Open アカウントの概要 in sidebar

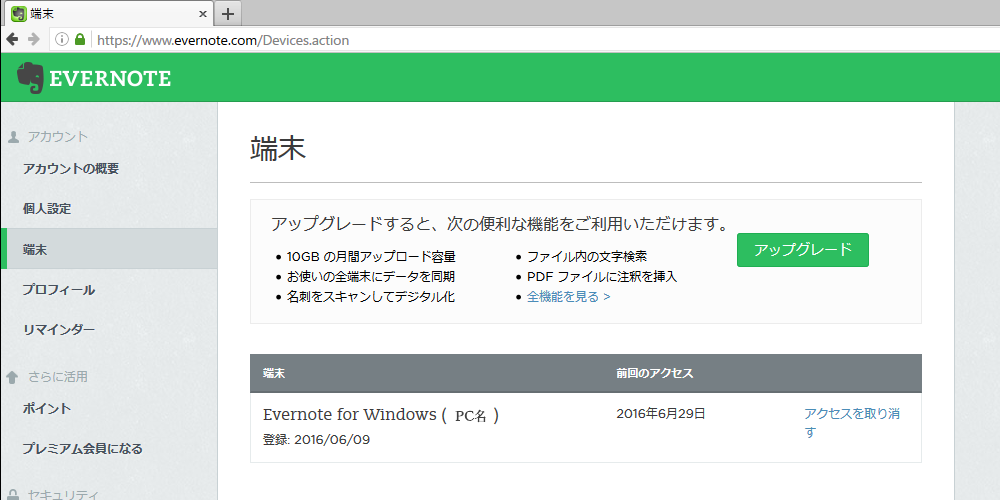(x=71, y=169)
